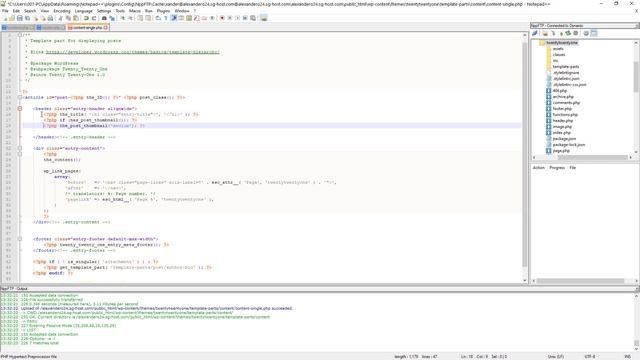Image resolution: width=640 pixels, height=360 pixels.
Task: Open the developer.wordpress.org link in code
Action: [x=133, y=52]
